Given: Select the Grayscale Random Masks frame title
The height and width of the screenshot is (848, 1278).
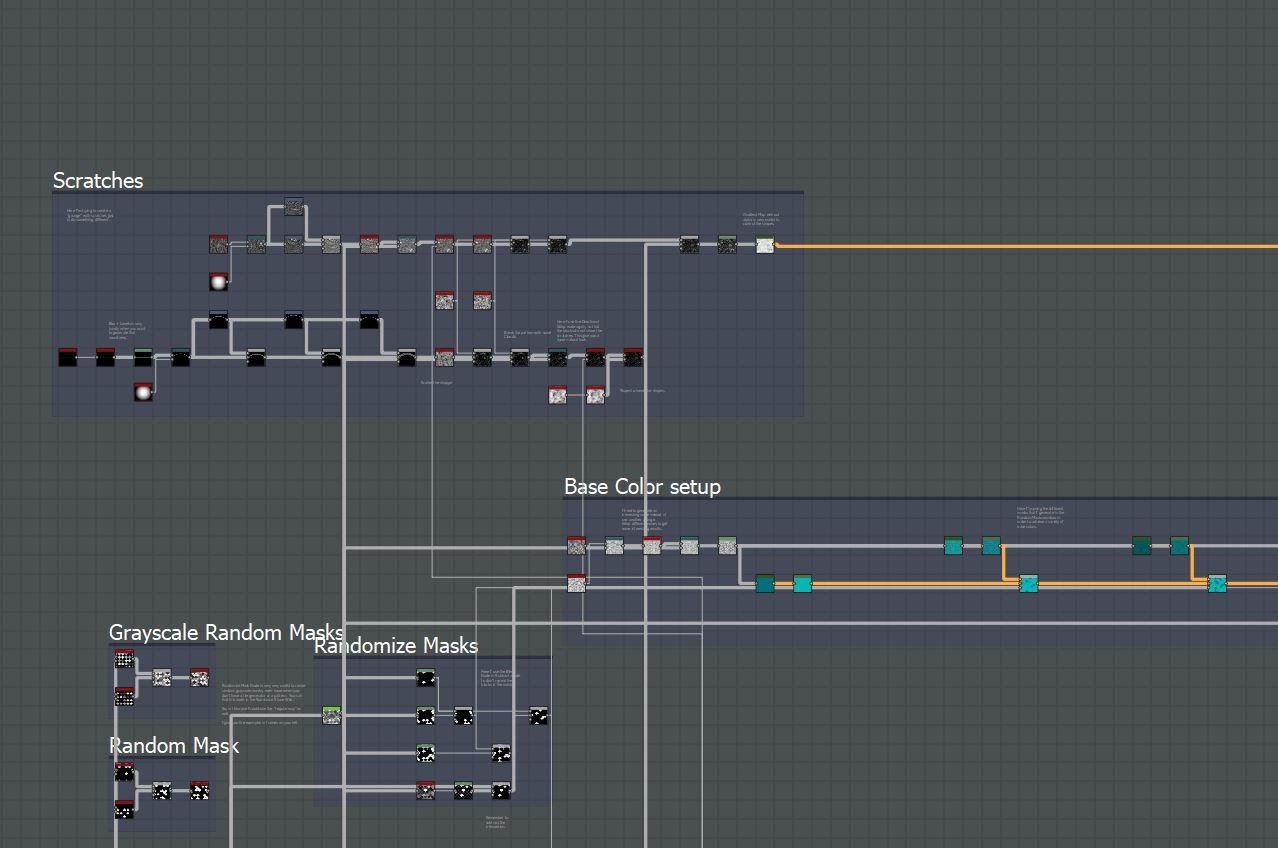Looking at the screenshot, I should [226, 632].
